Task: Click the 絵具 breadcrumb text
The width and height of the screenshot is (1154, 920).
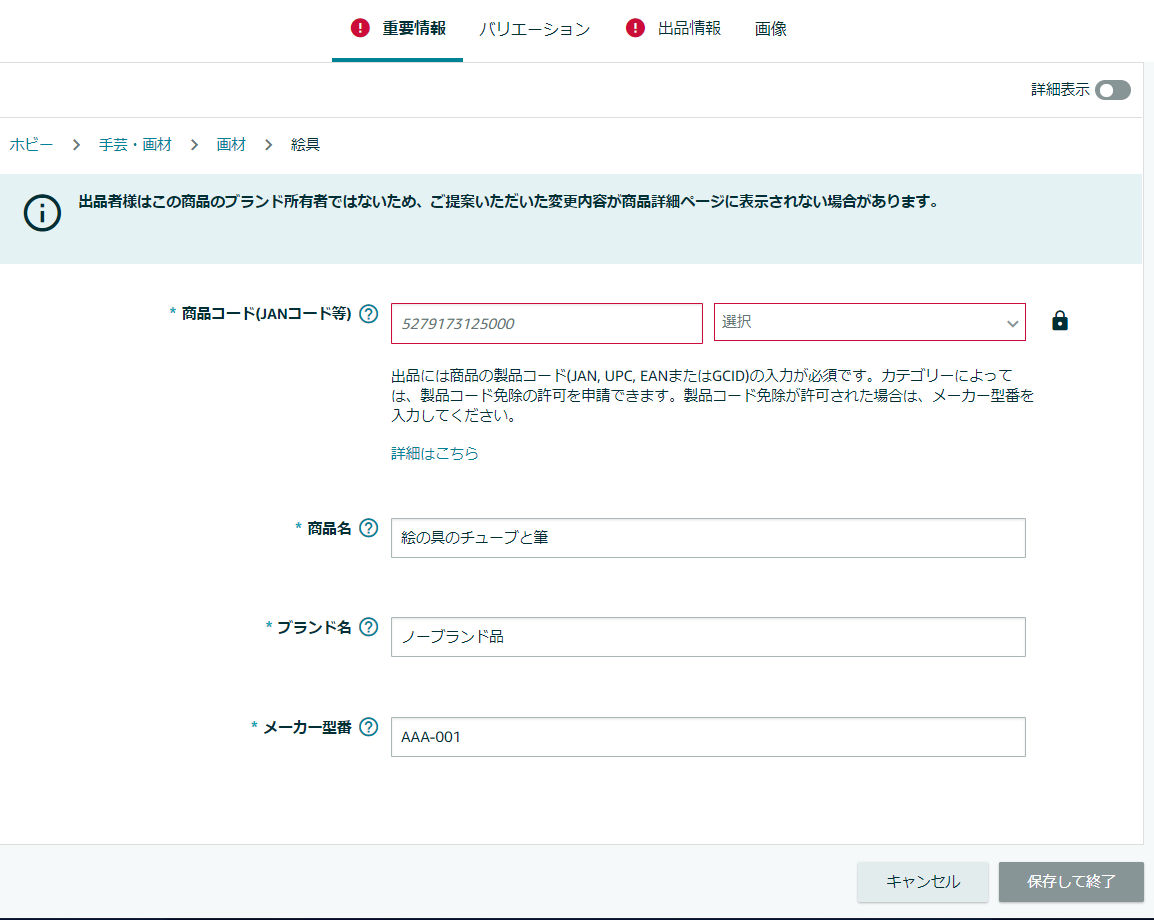Action: coord(305,144)
